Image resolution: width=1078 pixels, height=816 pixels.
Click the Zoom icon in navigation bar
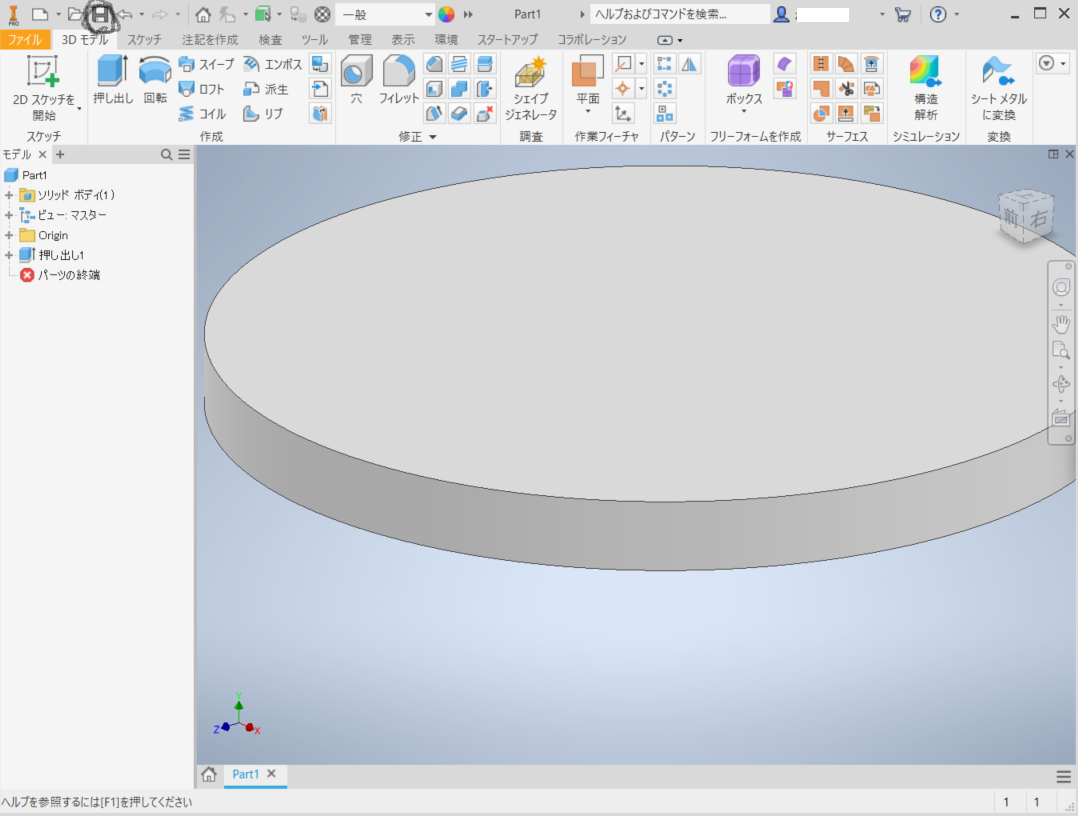1061,351
